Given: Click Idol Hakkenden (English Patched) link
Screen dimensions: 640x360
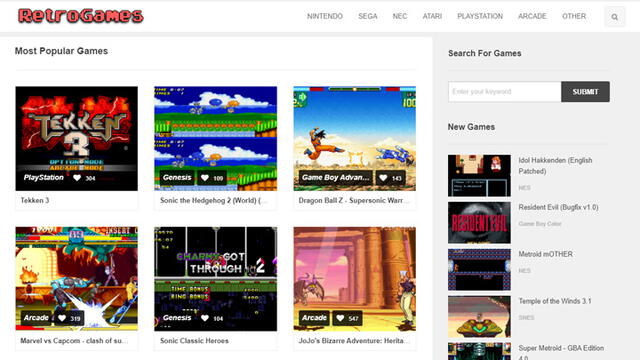Looking at the screenshot, I should click(555, 166).
